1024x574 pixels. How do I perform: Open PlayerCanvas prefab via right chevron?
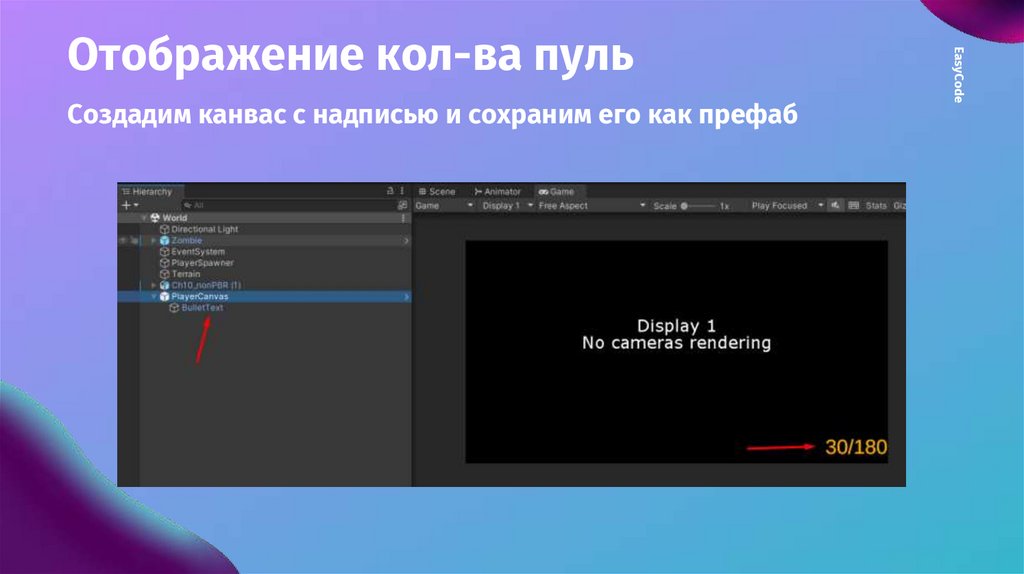[406, 296]
